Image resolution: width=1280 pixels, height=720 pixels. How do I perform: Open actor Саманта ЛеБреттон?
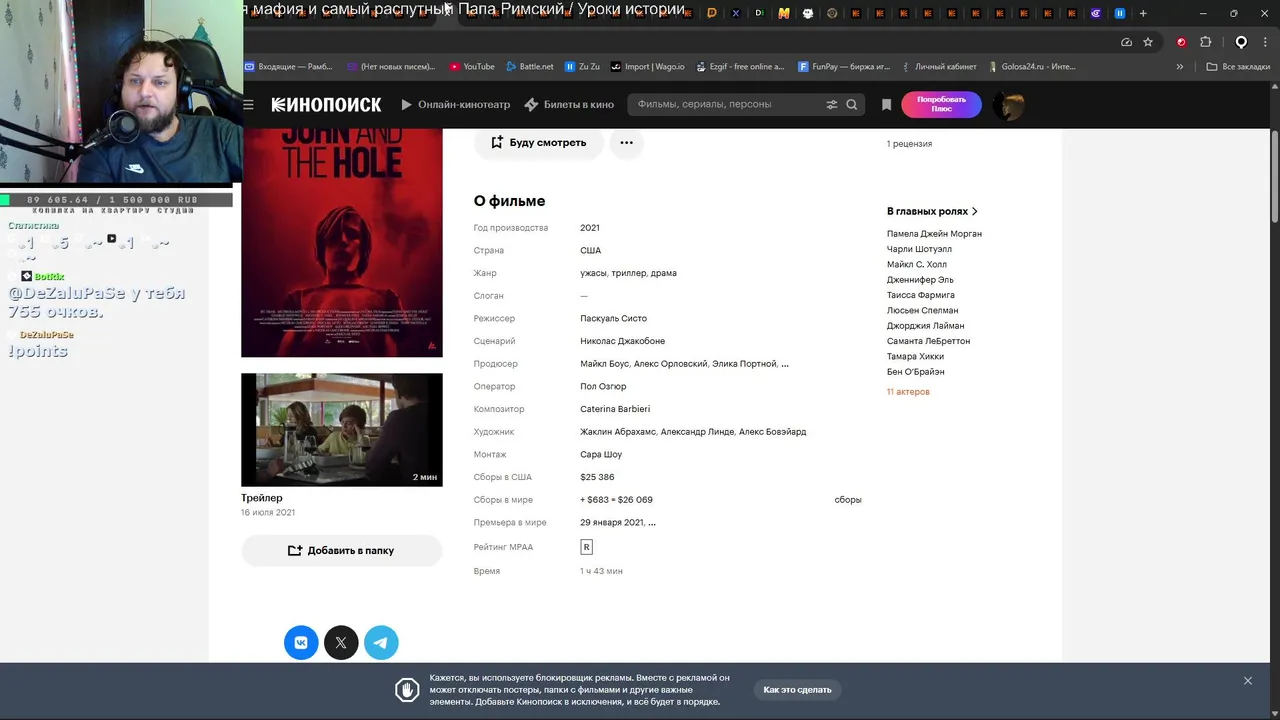pos(928,341)
